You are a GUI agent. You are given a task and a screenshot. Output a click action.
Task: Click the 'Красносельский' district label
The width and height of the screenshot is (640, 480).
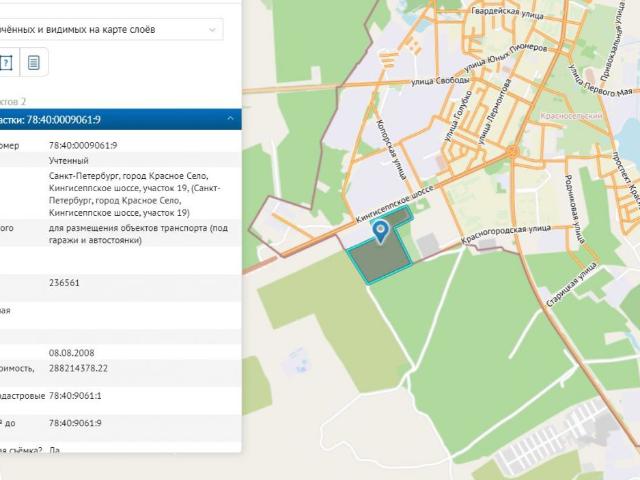[571, 116]
